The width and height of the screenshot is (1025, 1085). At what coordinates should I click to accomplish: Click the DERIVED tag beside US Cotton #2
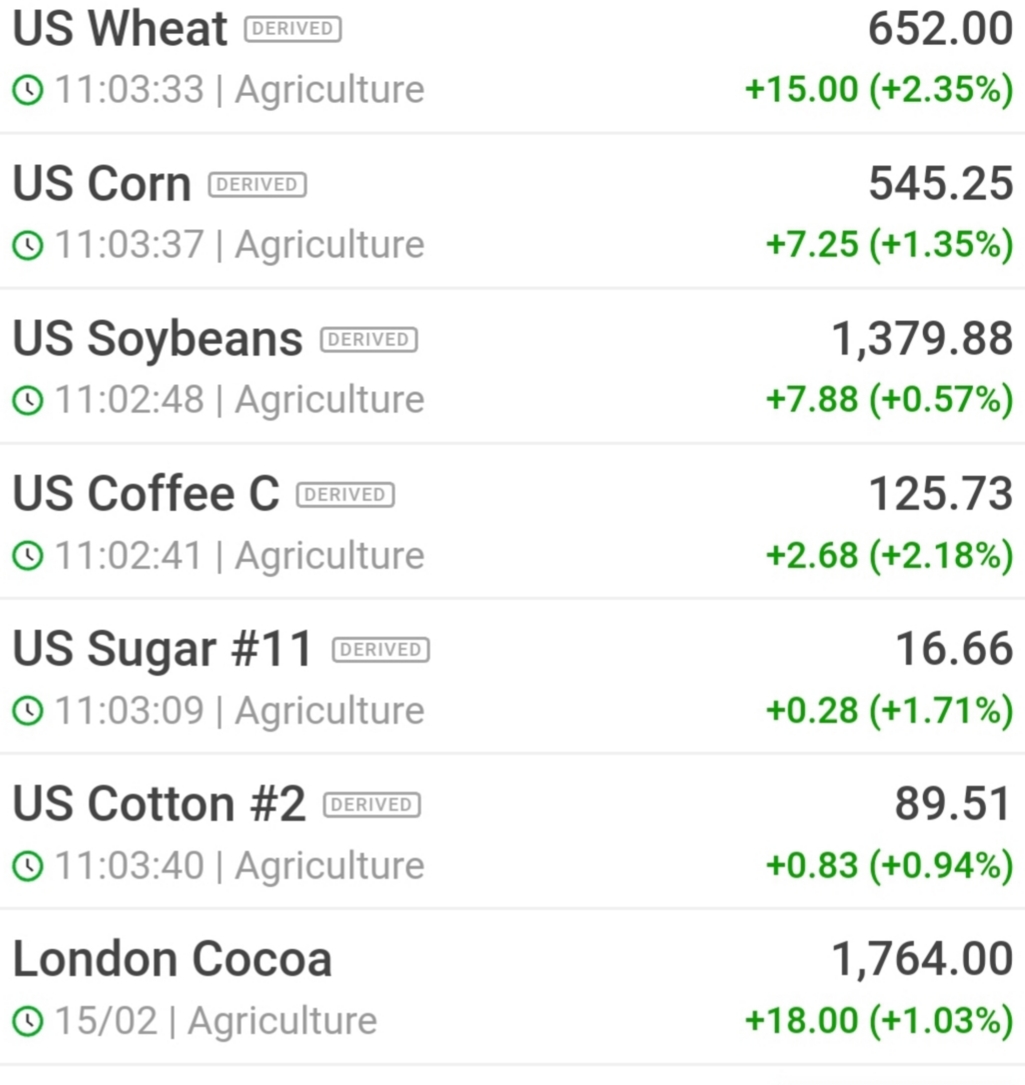pyautogui.click(x=372, y=805)
